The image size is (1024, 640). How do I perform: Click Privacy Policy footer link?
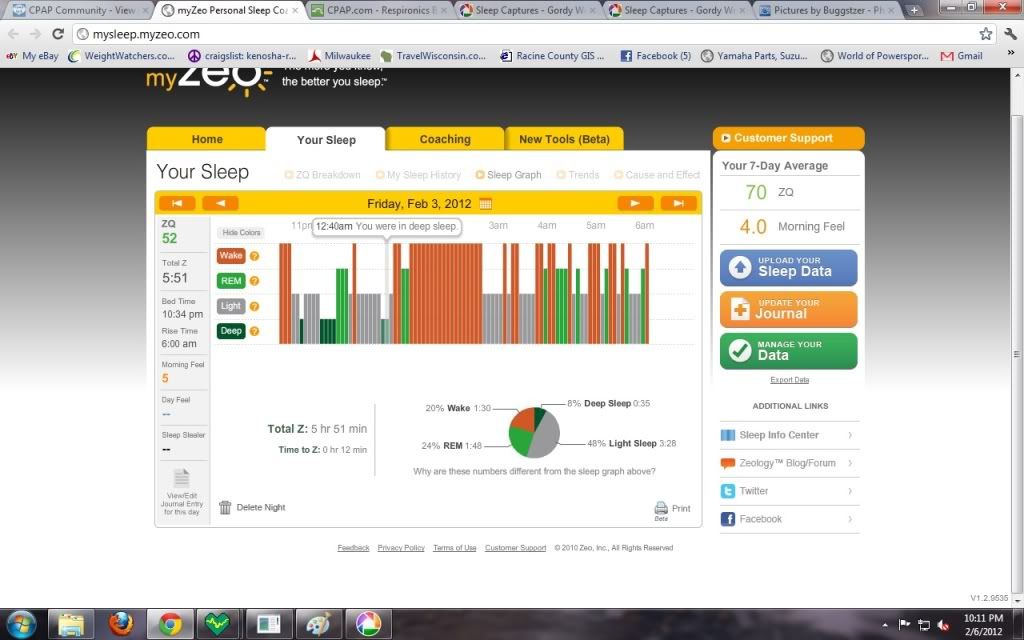click(401, 548)
